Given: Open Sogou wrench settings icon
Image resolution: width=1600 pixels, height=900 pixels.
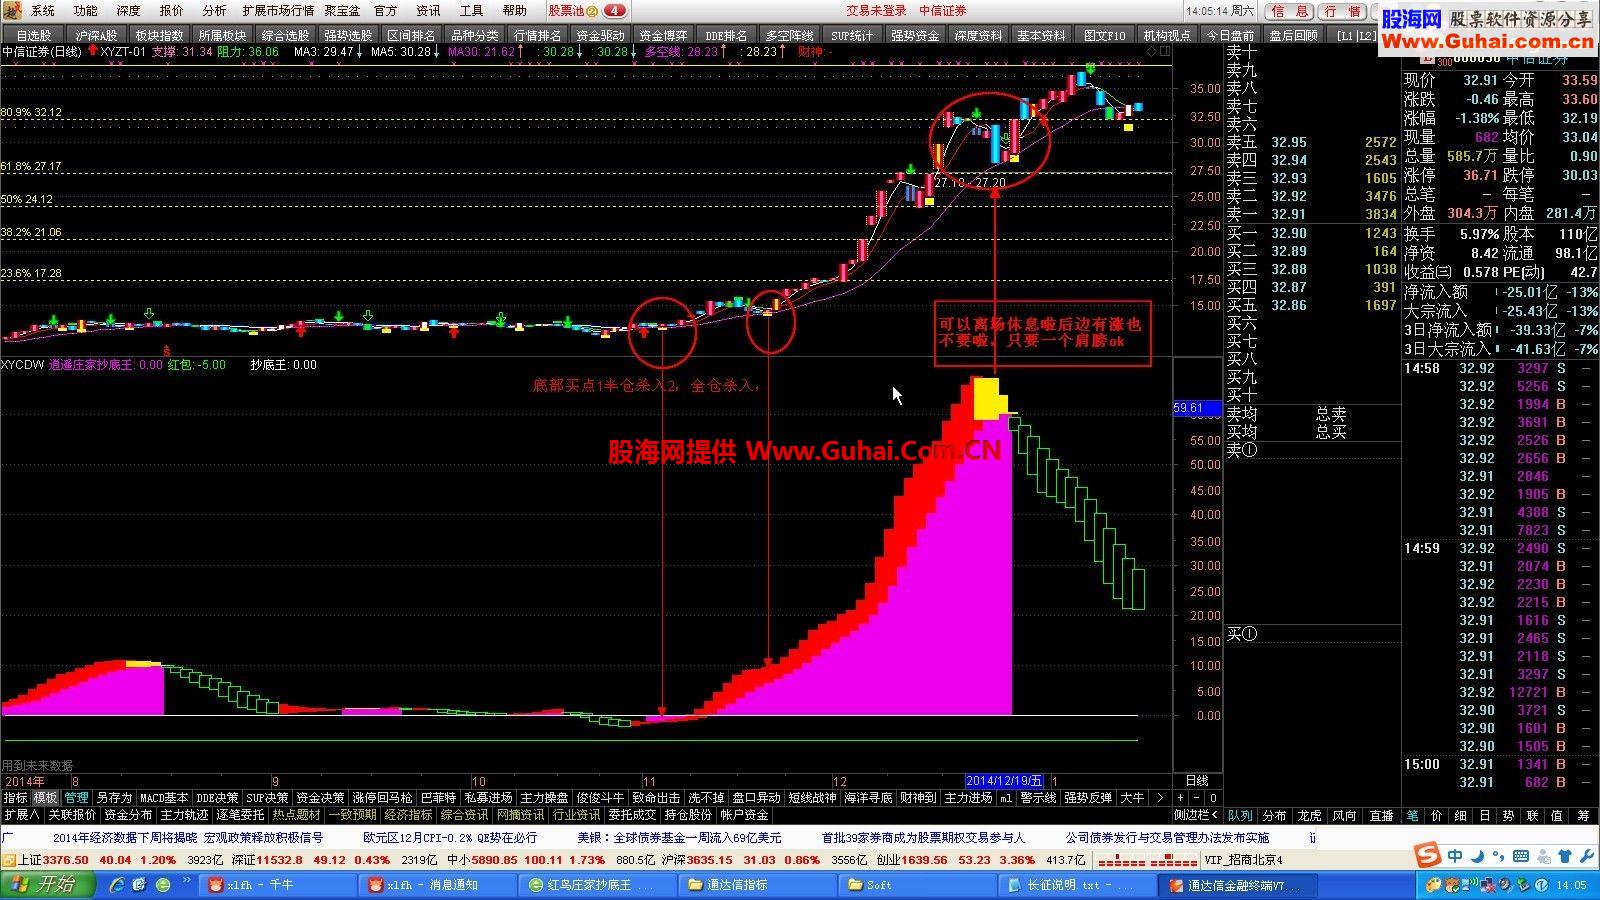Looking at the screenshot, I should coord(1586,857).
